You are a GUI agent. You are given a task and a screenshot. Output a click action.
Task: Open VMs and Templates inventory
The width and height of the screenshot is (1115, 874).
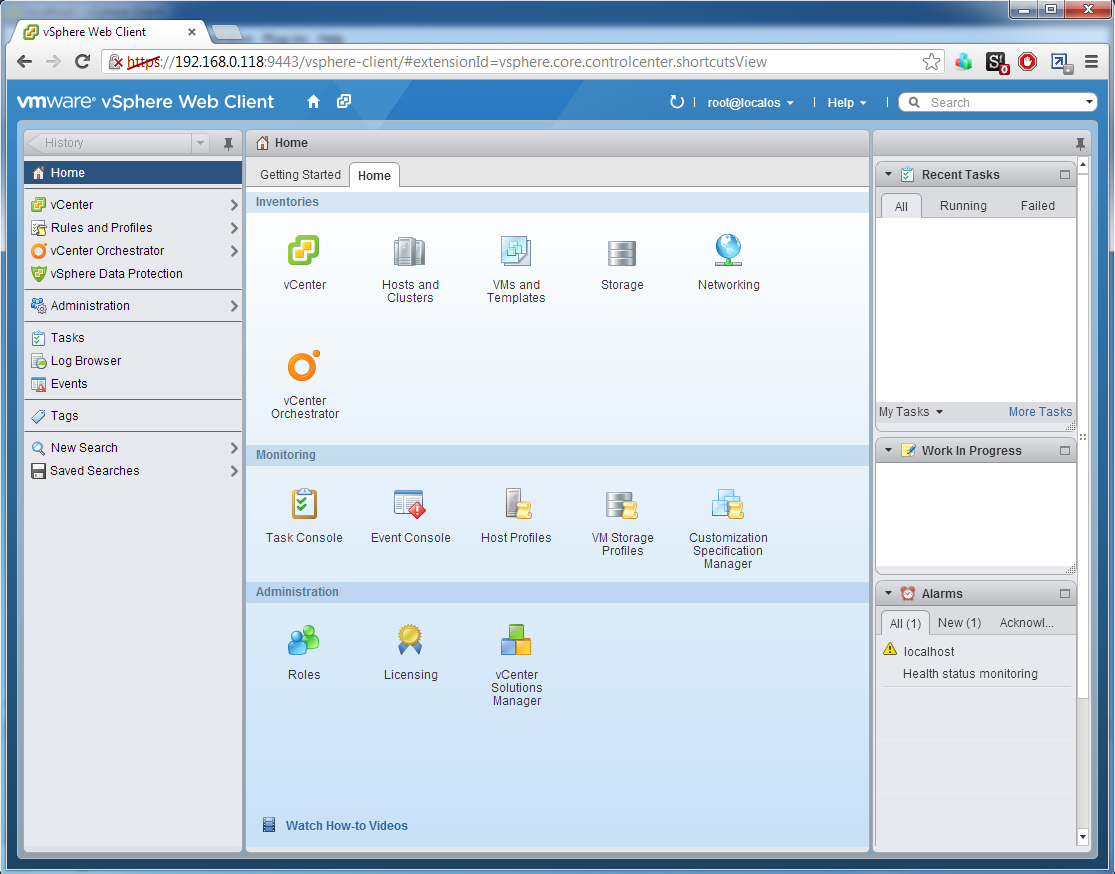[516, 251]
